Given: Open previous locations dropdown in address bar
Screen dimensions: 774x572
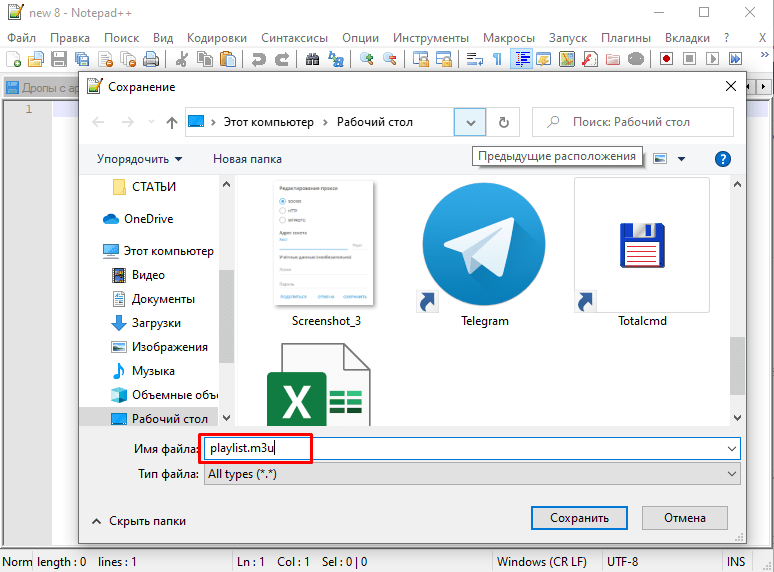Looking at the screenshot, I should pyautogui.click(x=470, y=122).
